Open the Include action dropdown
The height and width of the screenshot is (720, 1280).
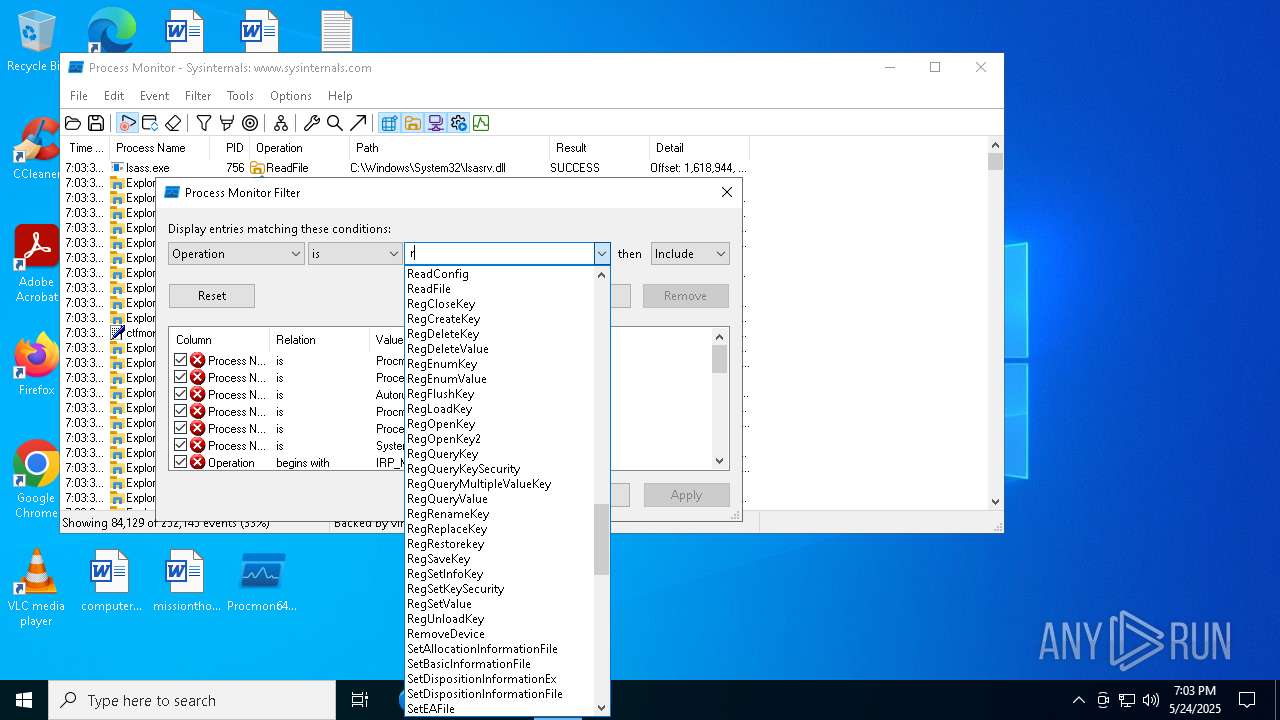(x=690, y=254)
